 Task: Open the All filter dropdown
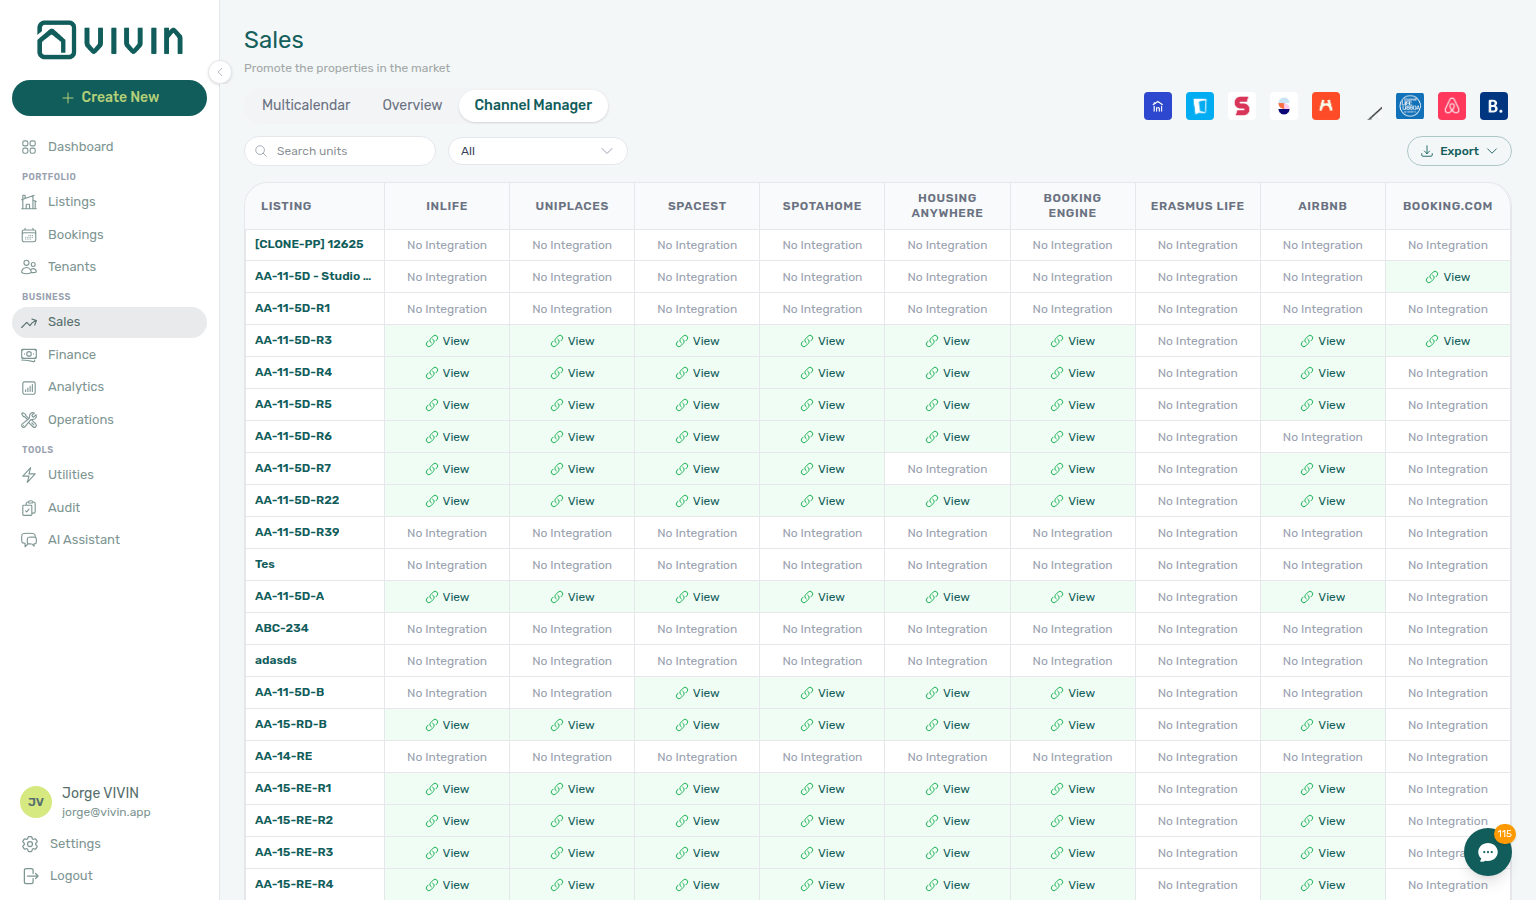coord(537,151)
